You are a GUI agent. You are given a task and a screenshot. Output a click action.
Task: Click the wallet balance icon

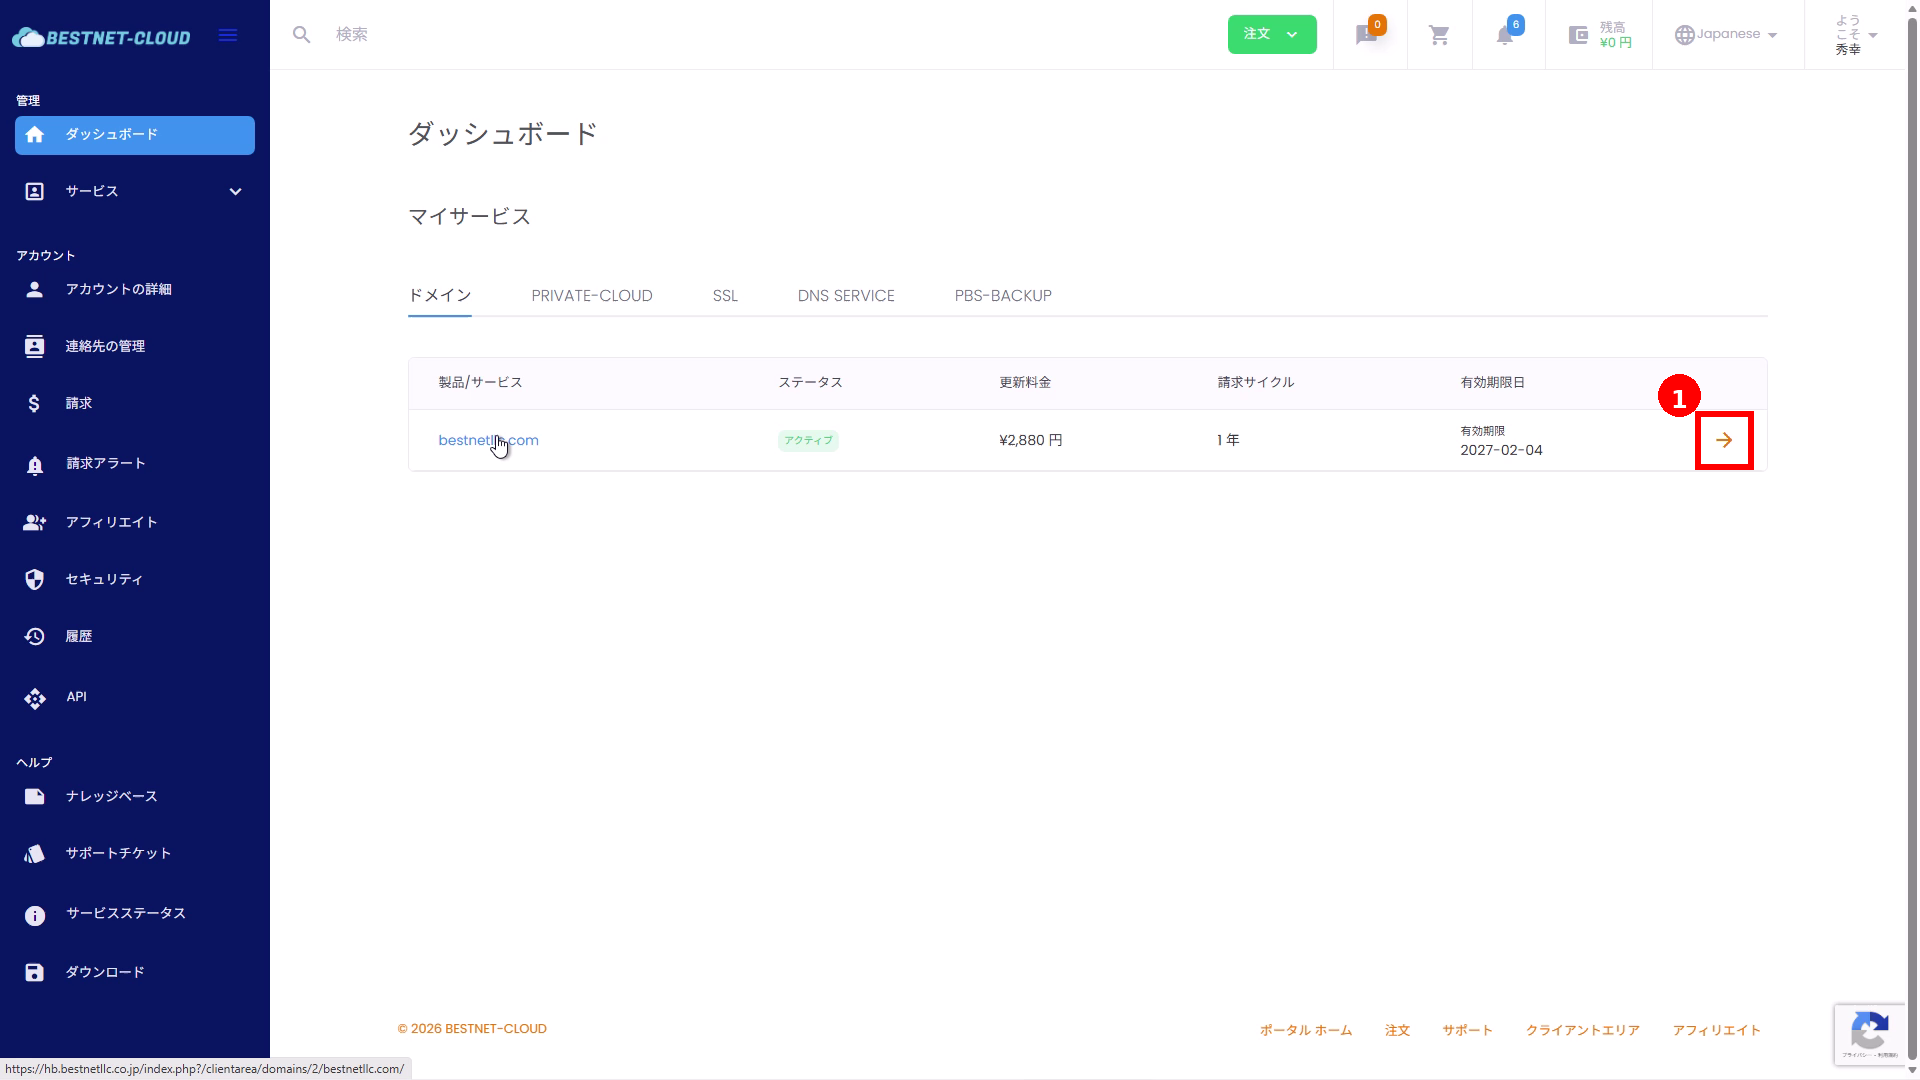[1579, 36]
